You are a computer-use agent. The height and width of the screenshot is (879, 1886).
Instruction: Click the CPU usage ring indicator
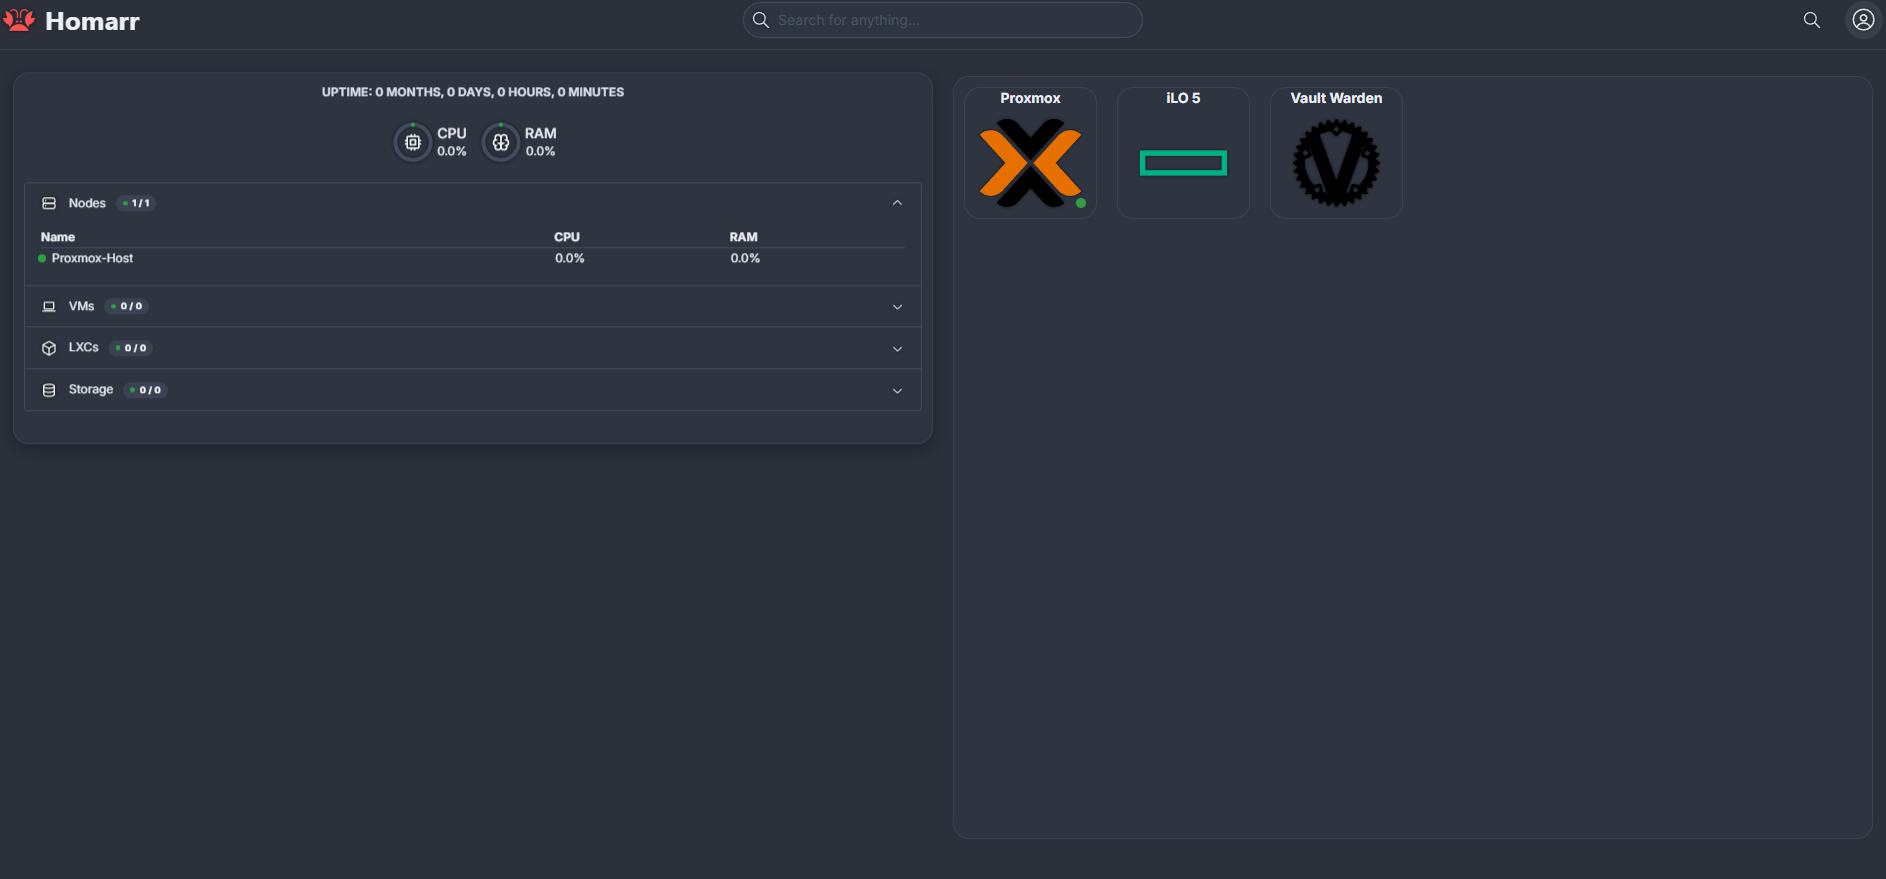413,142
